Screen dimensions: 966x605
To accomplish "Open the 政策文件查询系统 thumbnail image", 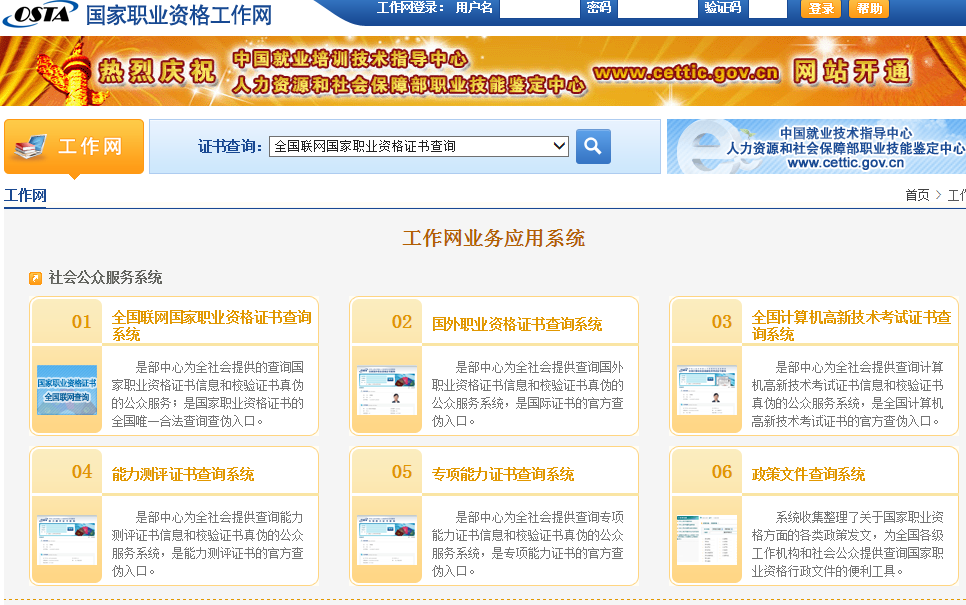I will (706, 540).
